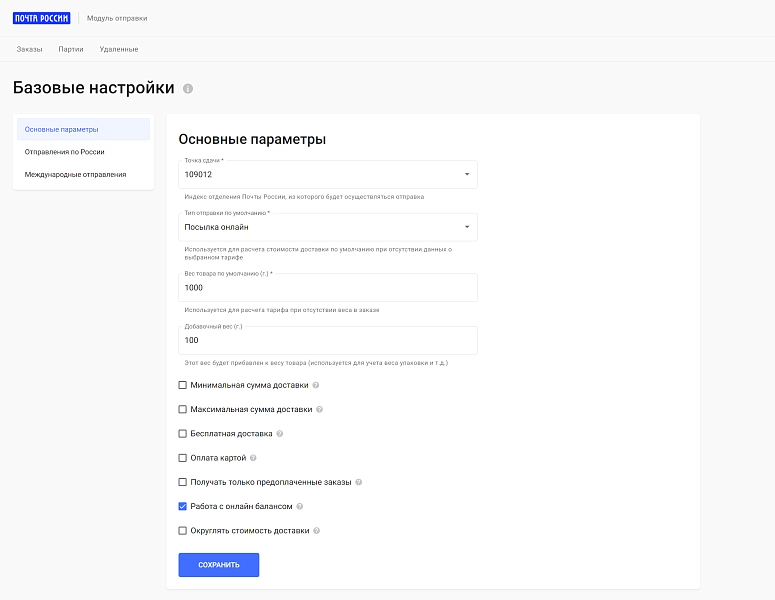Go to the Удаленные tab
This screenshot has width=775, height=600.
pyautogui.click(x=119, y=49)
